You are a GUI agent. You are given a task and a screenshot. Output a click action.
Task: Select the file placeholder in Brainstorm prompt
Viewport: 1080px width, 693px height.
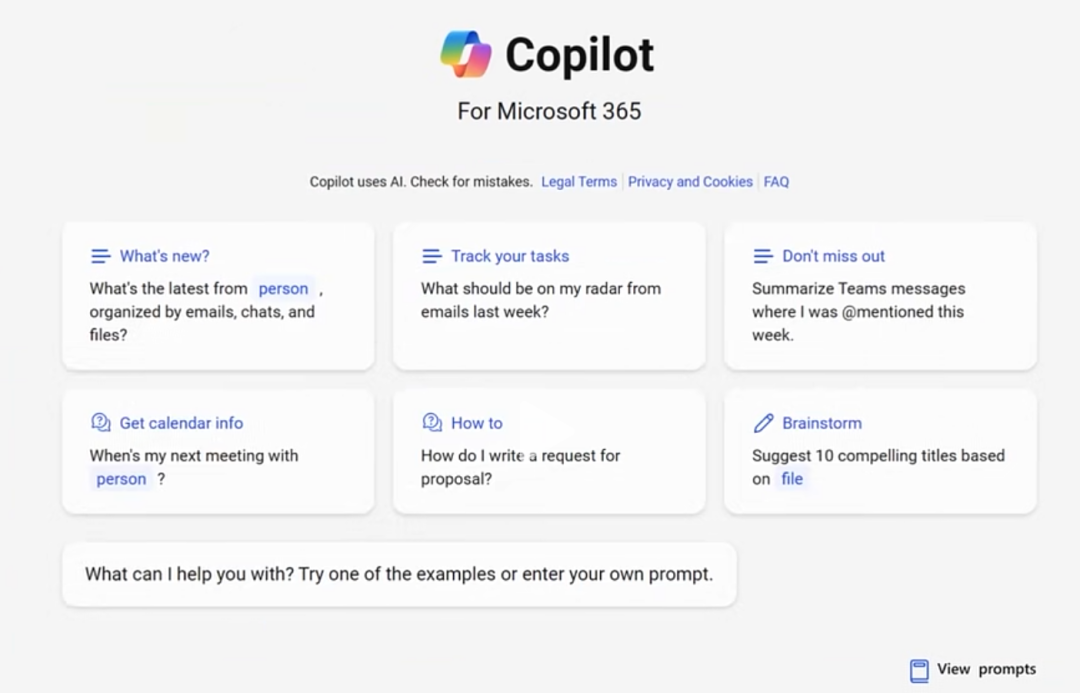coord(792,479)
